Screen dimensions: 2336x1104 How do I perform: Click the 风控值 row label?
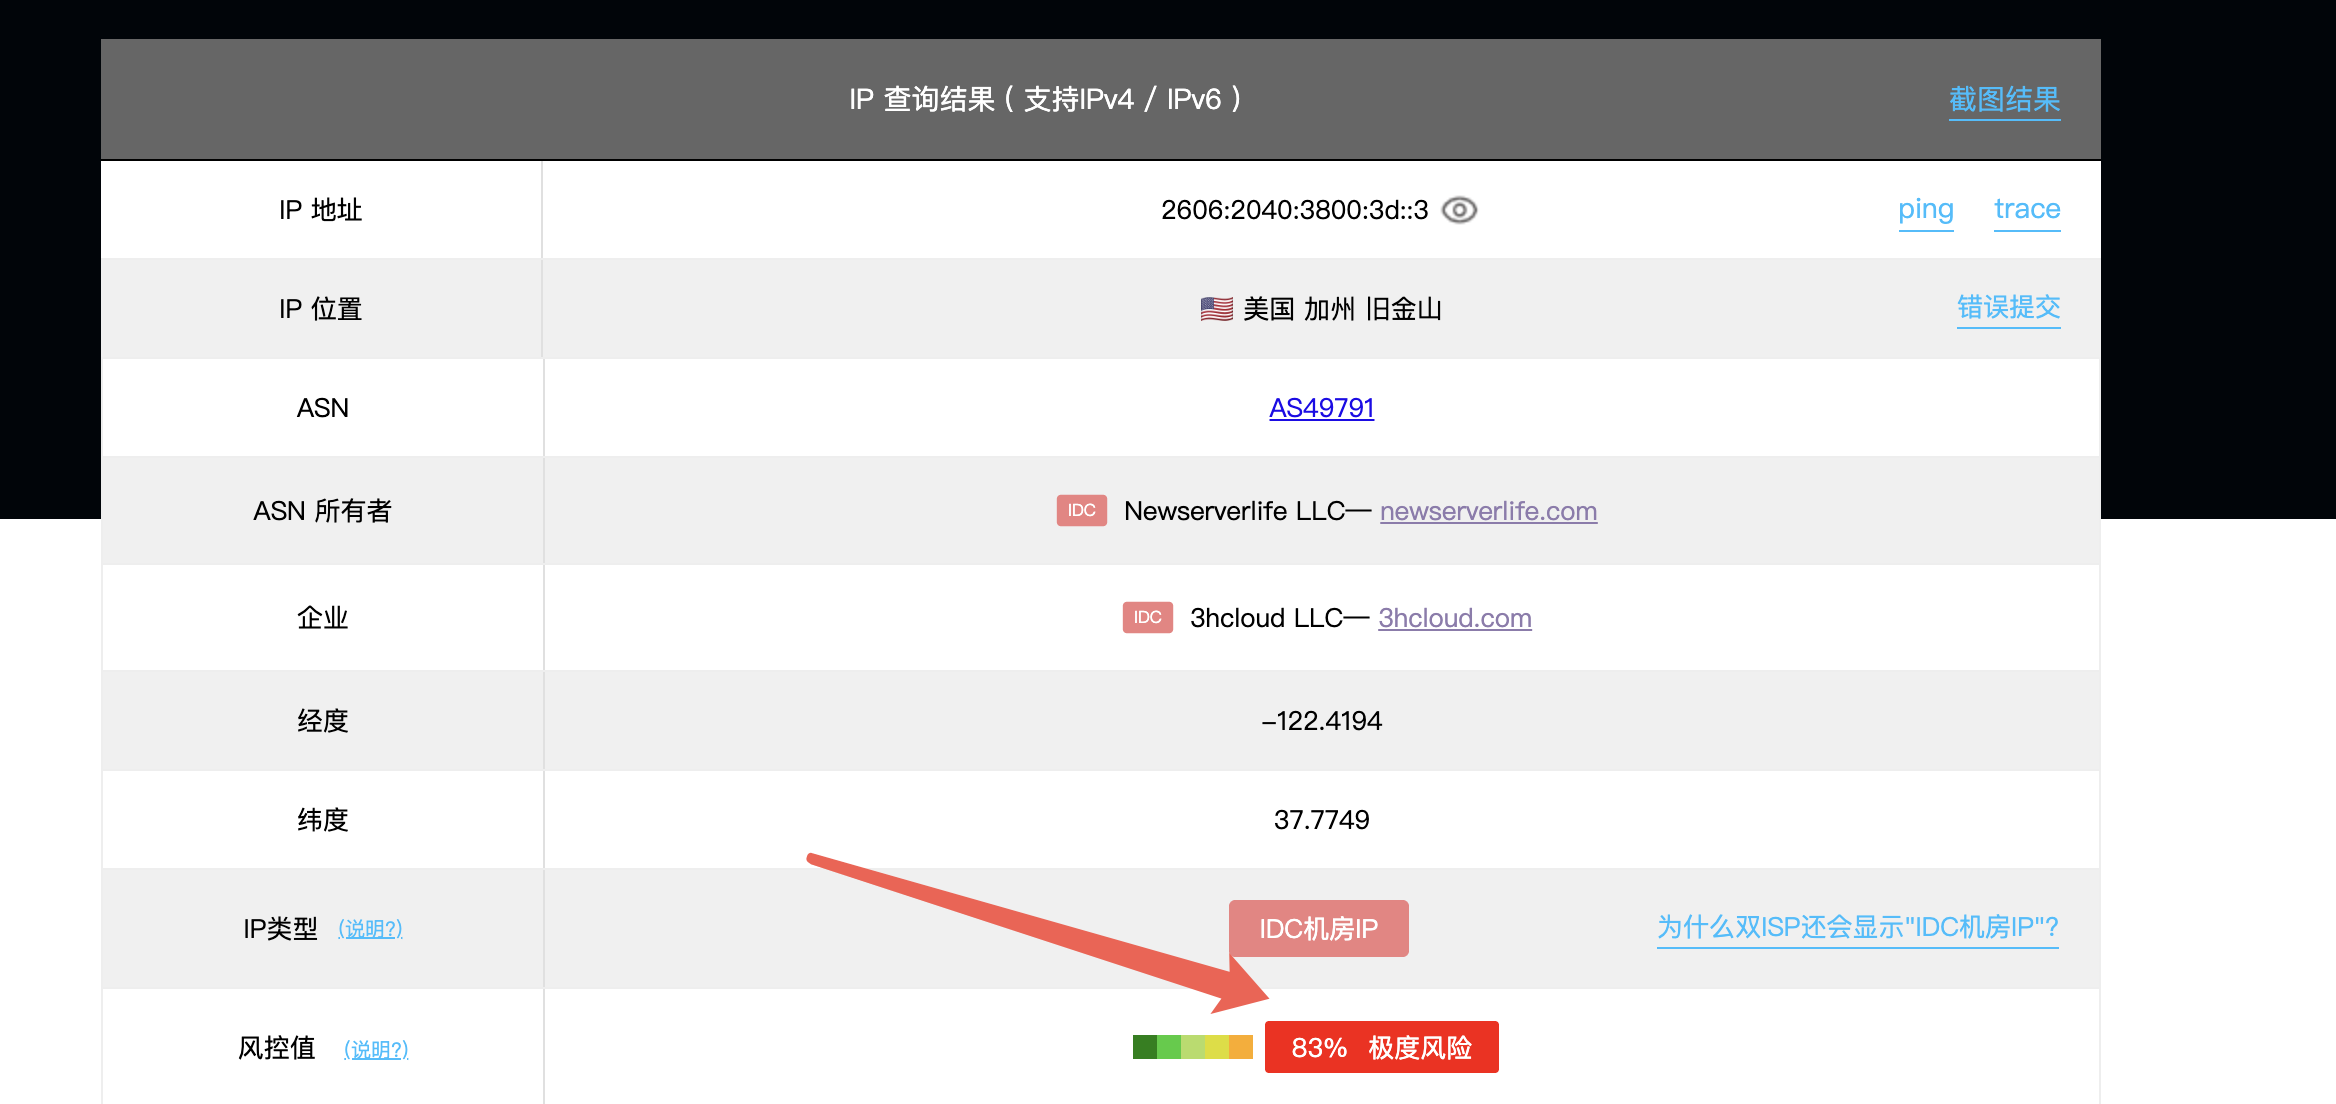point(277,1048)
